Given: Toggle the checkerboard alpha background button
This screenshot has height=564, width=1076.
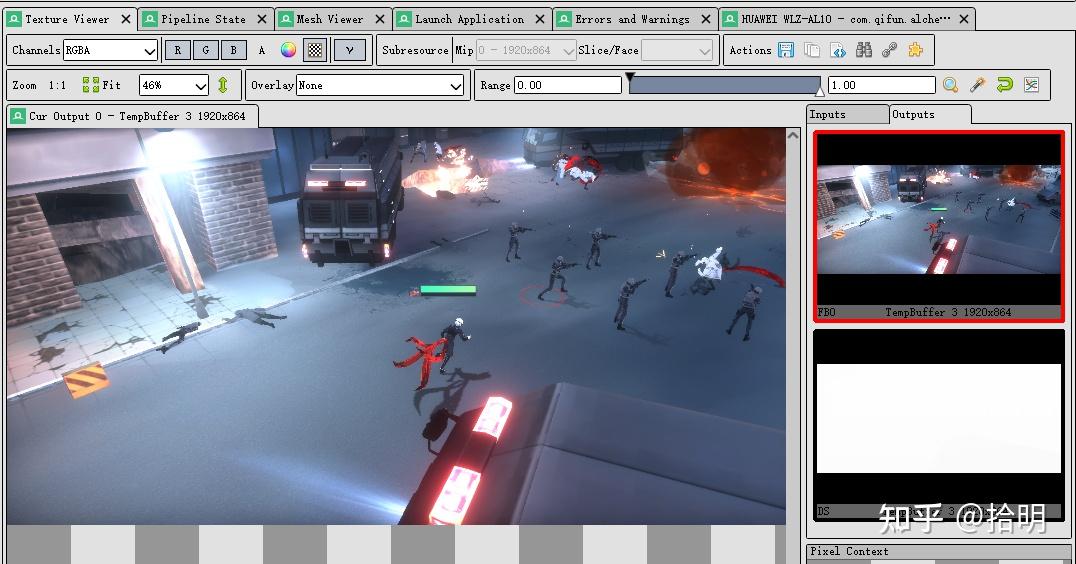Looking at the screenshot, I should coord(315,50).
